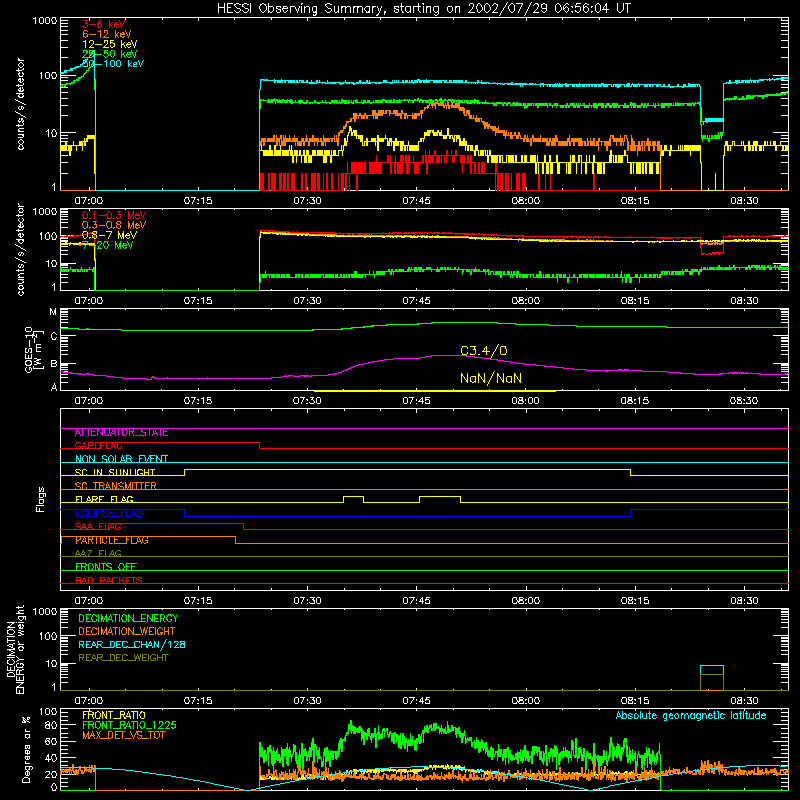Click the GOES-10 vertical axis label
This screenshot has height=800, width=800.
tap(32, 349)
